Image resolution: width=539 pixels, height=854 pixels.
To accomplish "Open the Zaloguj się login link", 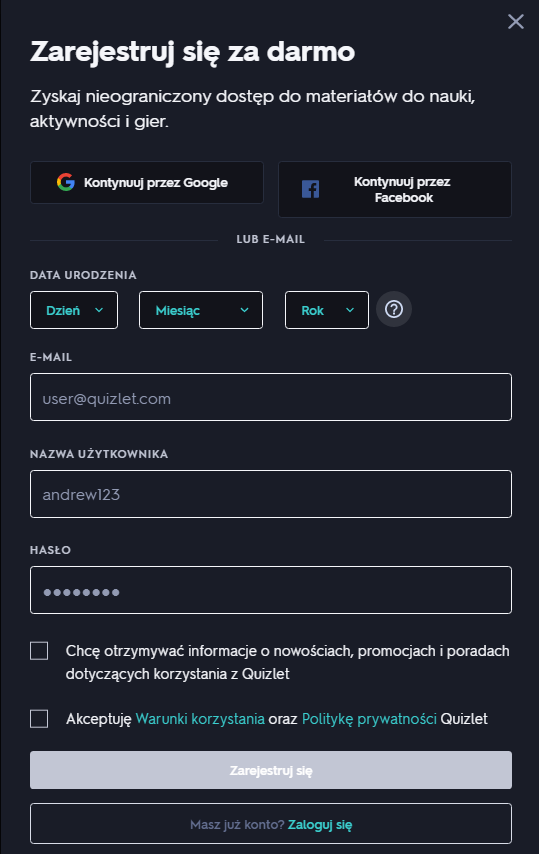I will 320,825.
